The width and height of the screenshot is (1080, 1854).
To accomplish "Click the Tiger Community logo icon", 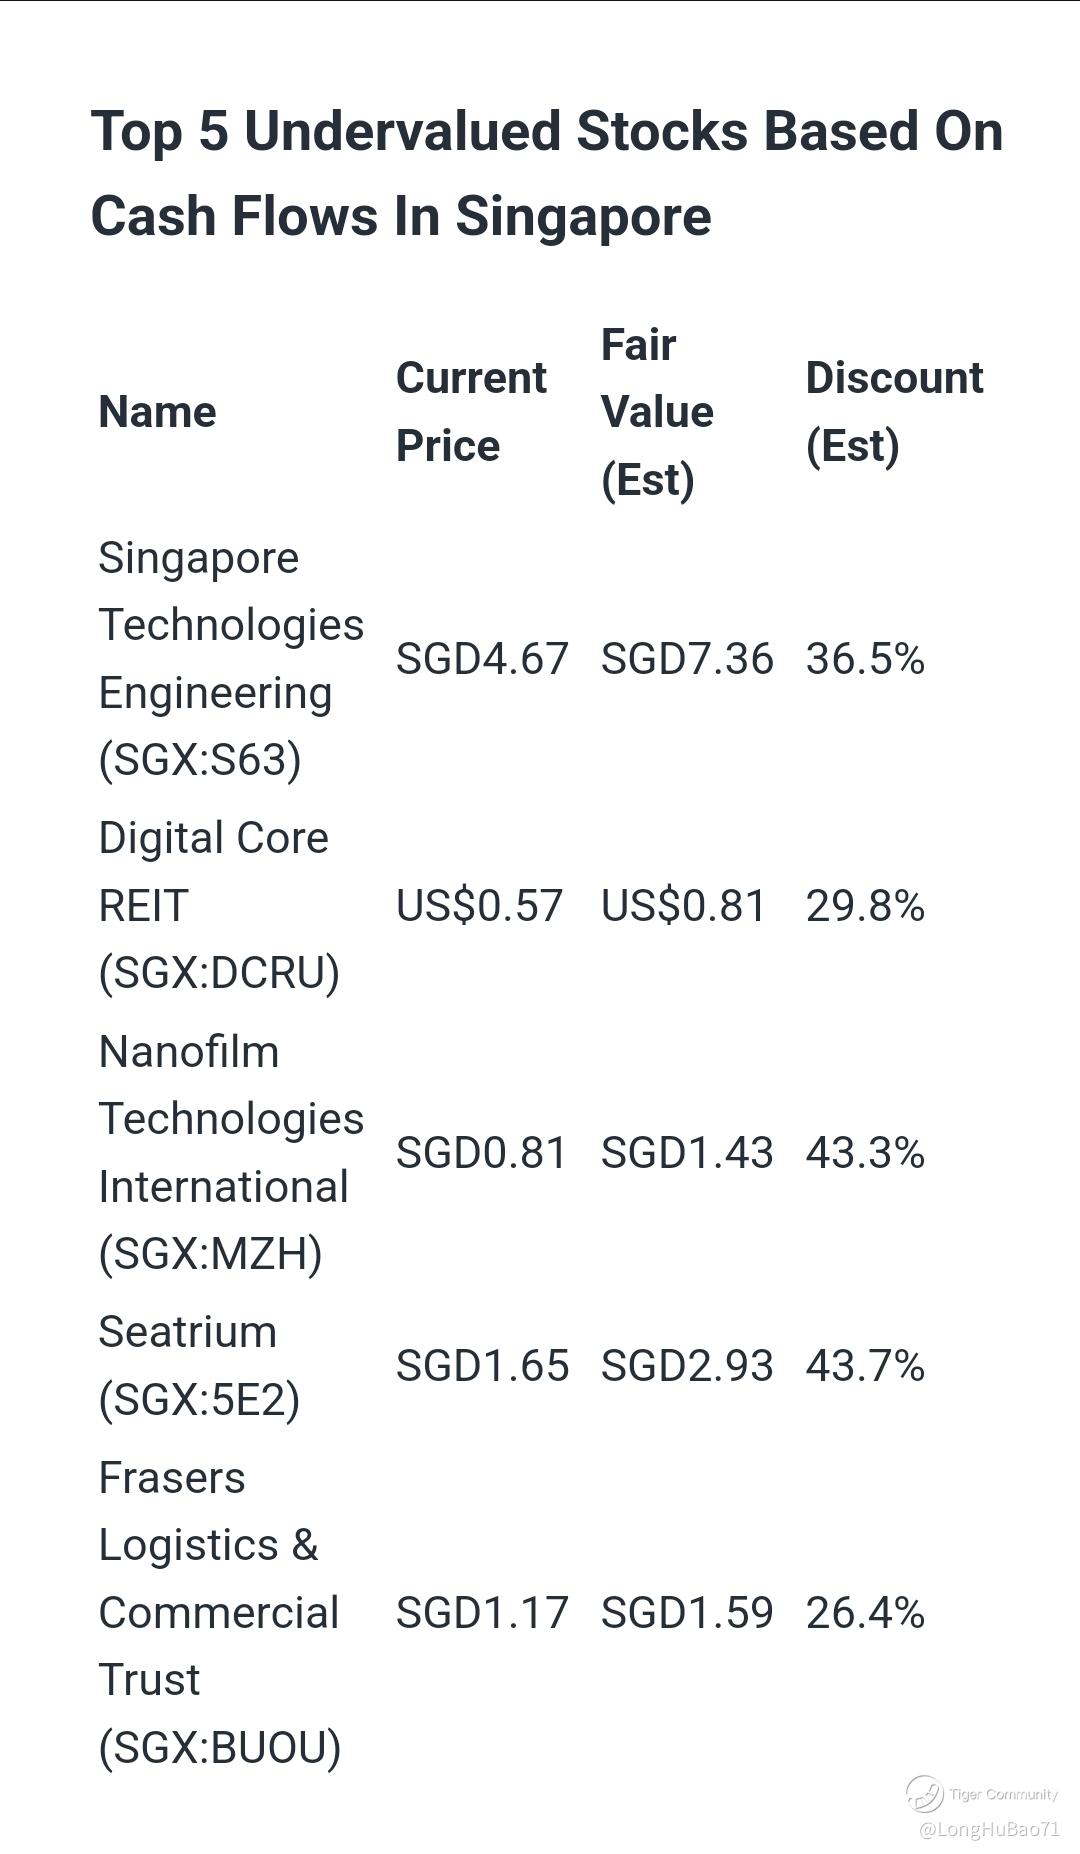I will (x=924, y=1793).
